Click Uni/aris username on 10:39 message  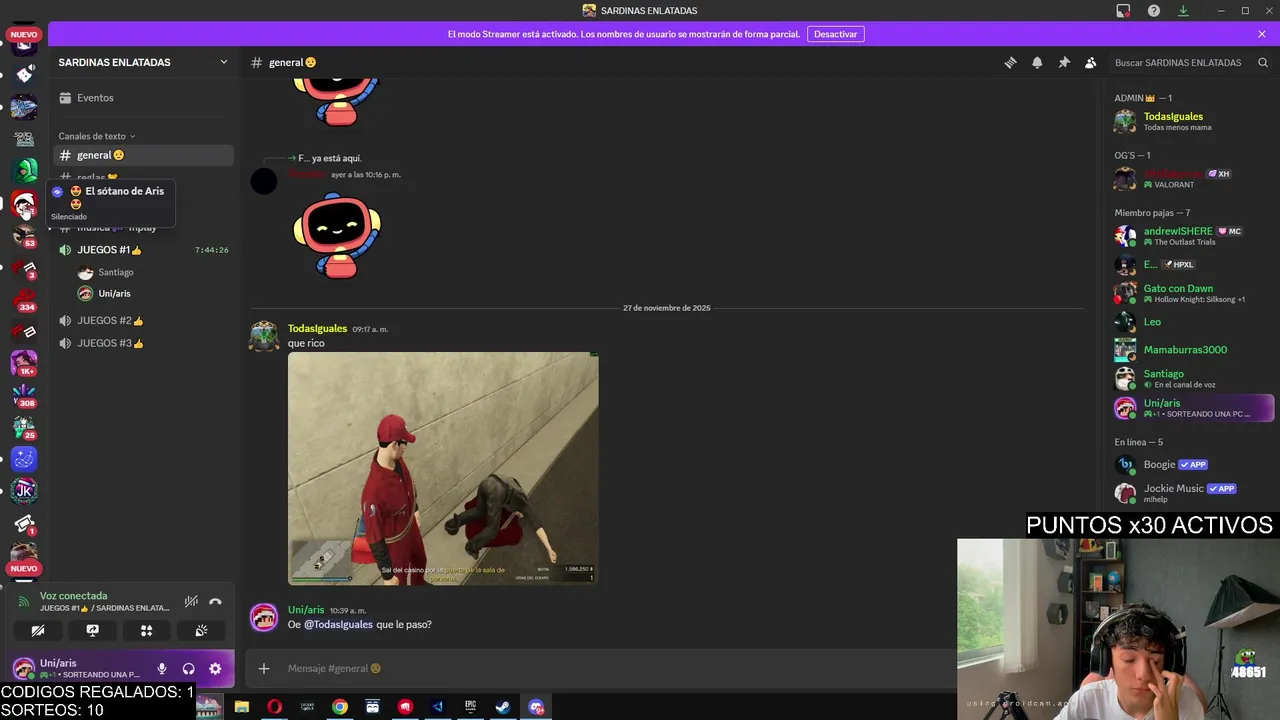tap(306, 610)
